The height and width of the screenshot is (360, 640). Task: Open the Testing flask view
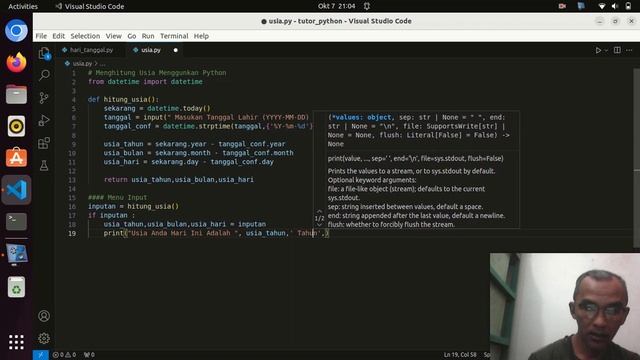[x=44, y=165]
